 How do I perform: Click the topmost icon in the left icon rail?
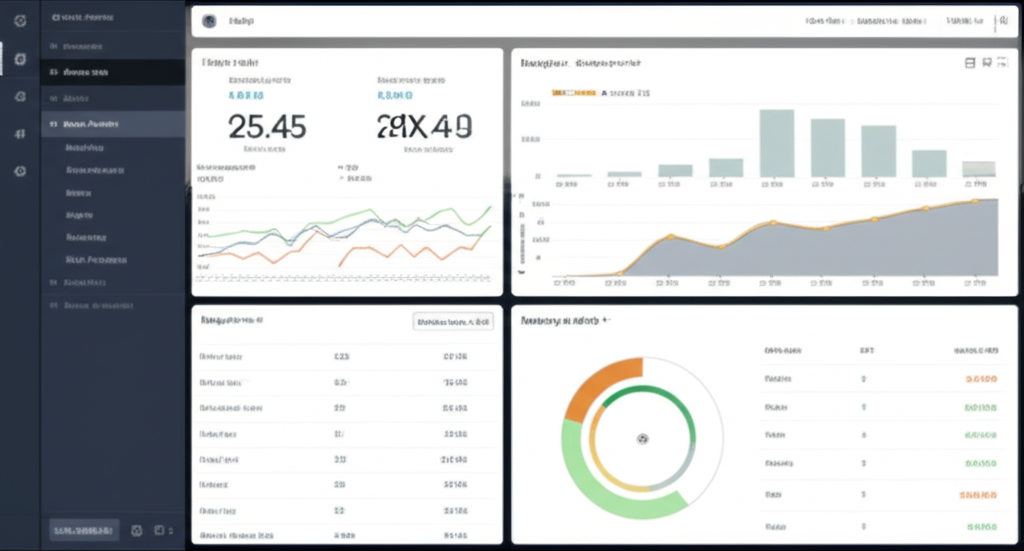pyautogui.click(x=20, y=21)
